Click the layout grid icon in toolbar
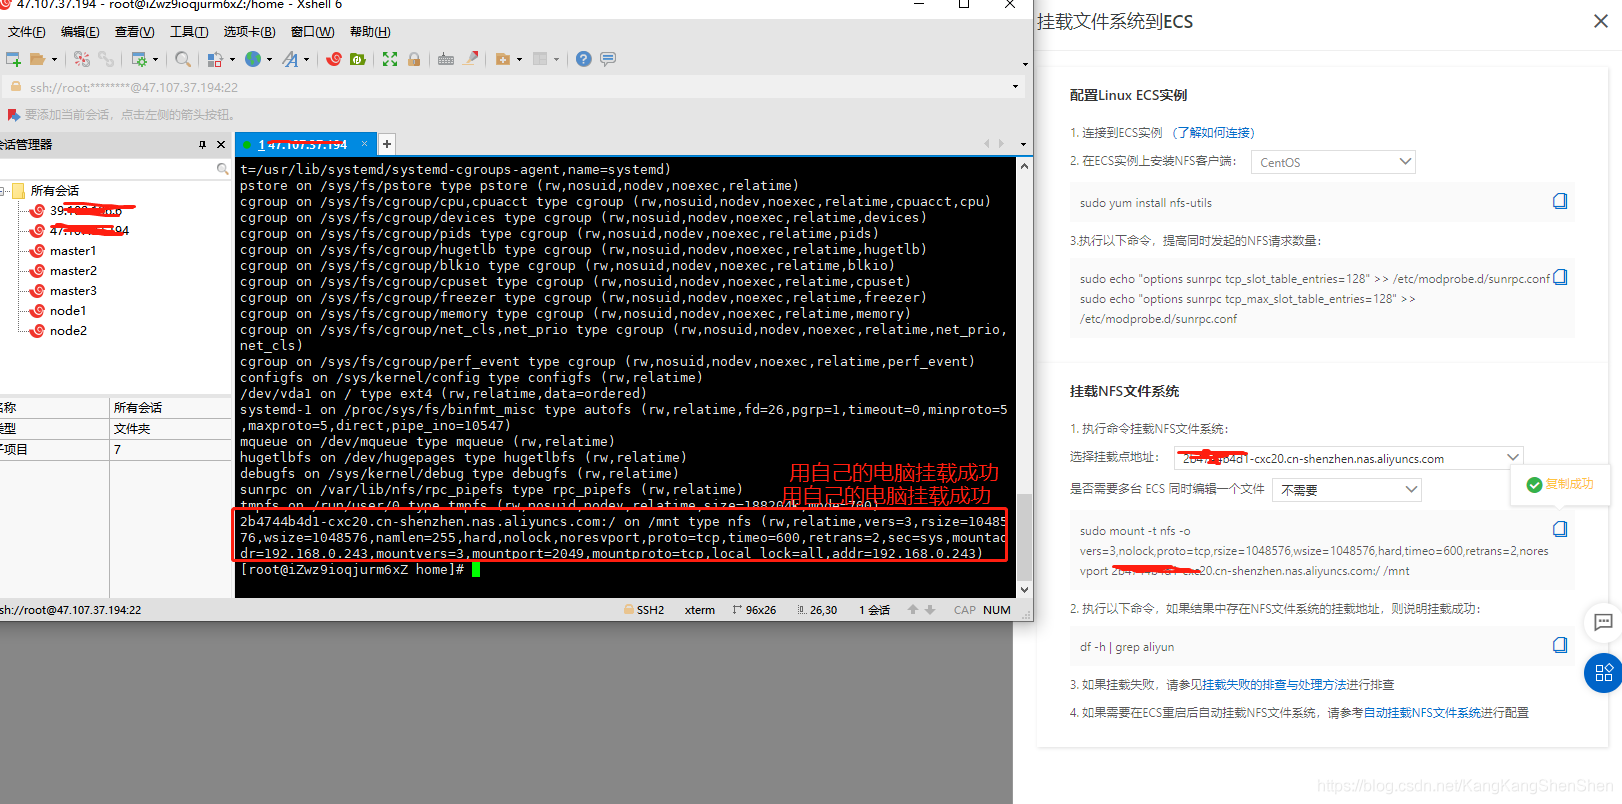Screen dimensions: 1622x804 click(x=540, y=59)
